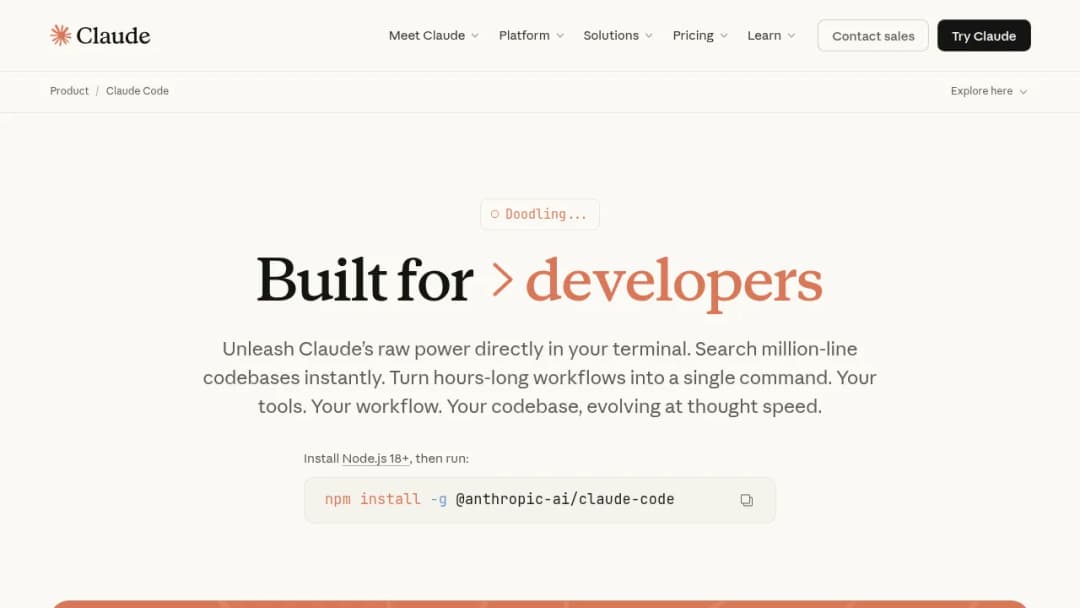The width and height of the screenshot is (1080, 608).
Task: Click the orange 'developers' heading word
Action: pyautogui.click(x=674, y=282)
